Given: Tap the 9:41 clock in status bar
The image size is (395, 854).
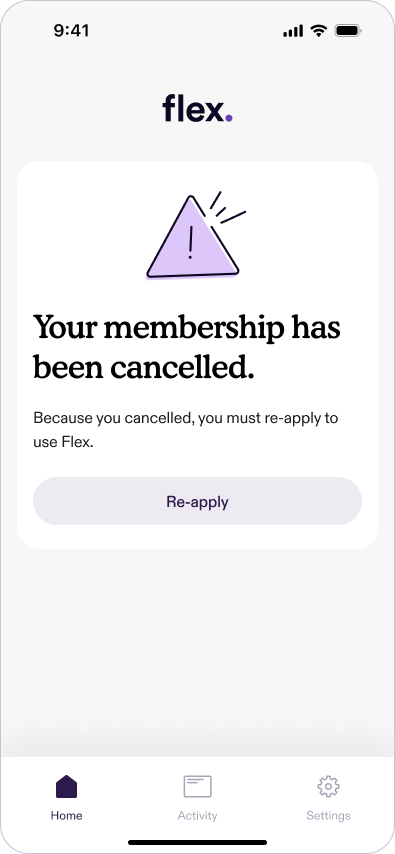Looking at the screenshot, I should 71,31.
